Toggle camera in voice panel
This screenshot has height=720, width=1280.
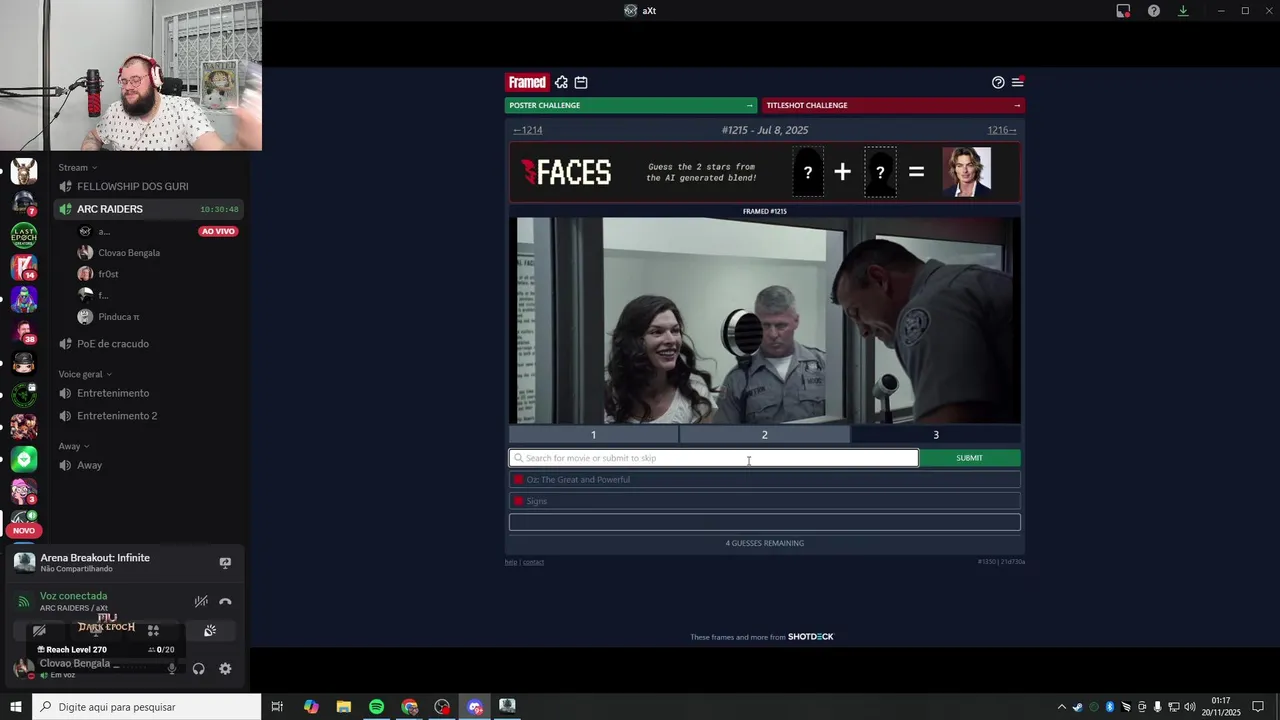[39, 631]
